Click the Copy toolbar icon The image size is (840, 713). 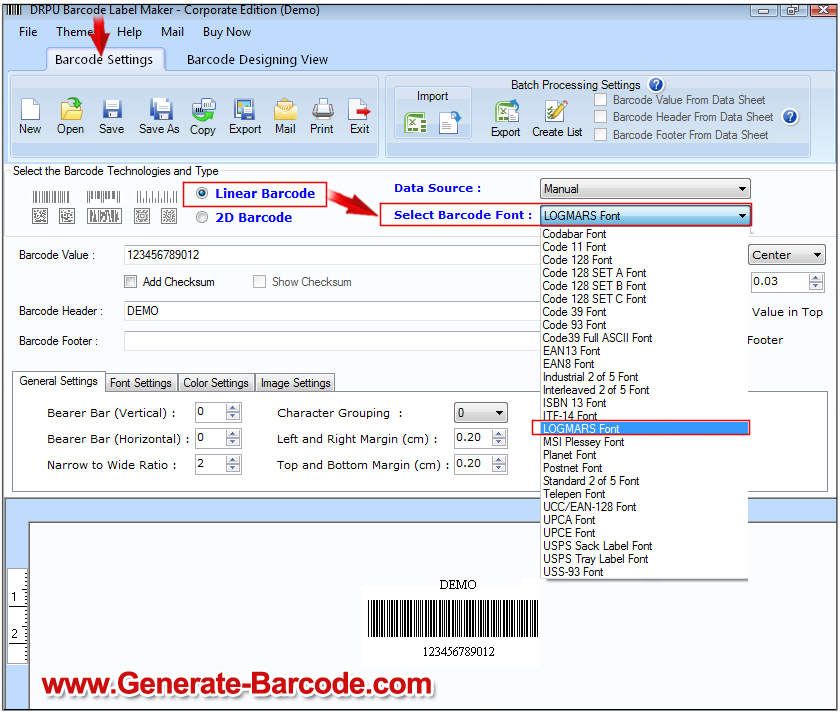point(203,111)
